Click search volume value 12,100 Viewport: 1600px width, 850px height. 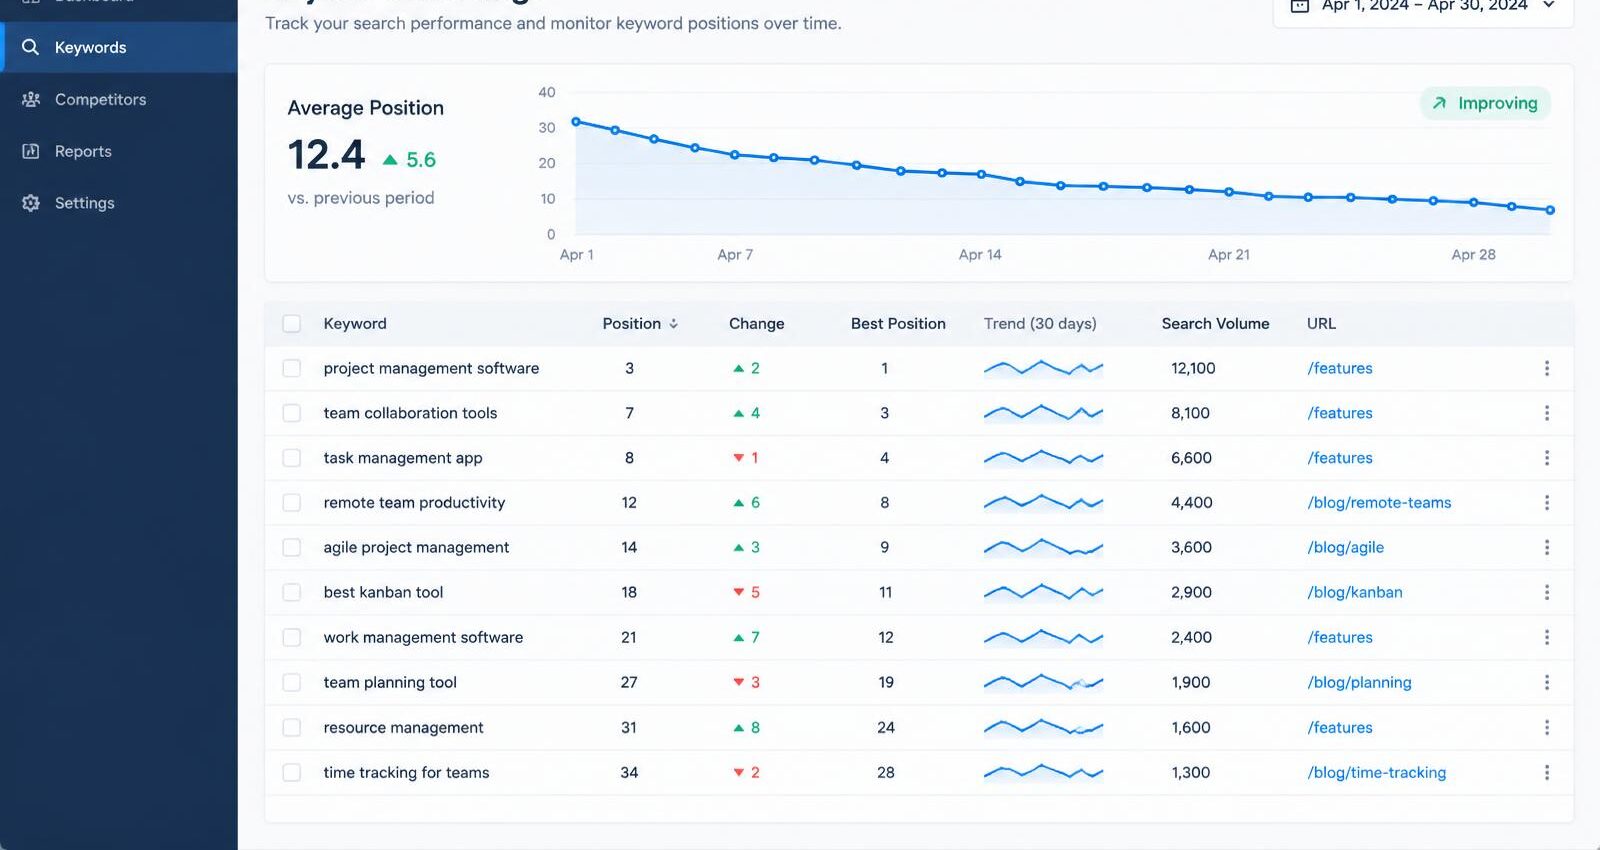pos(1193,368)
